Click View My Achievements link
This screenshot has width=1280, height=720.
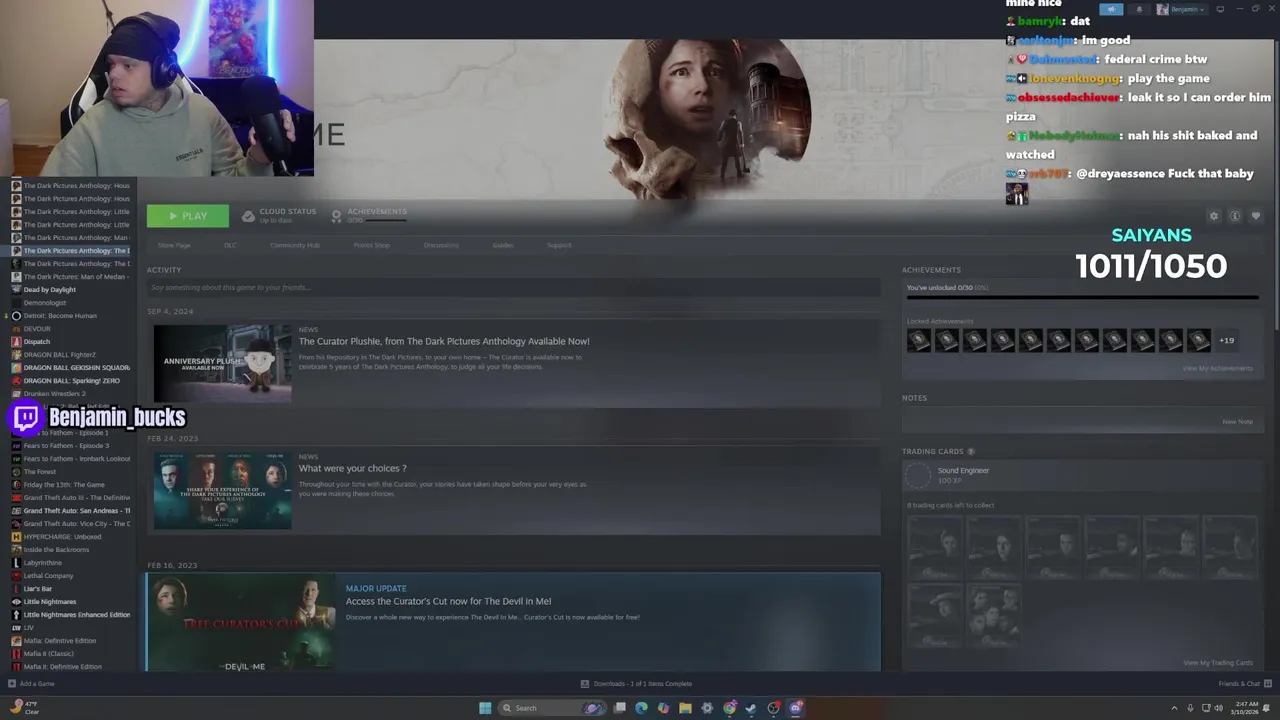pyautogui.click(x=1217, y=368)
